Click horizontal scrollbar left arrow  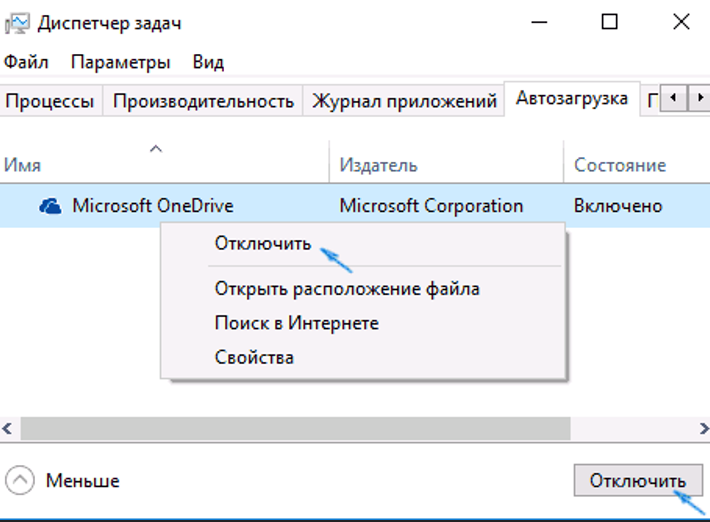[x=8, y=428]
